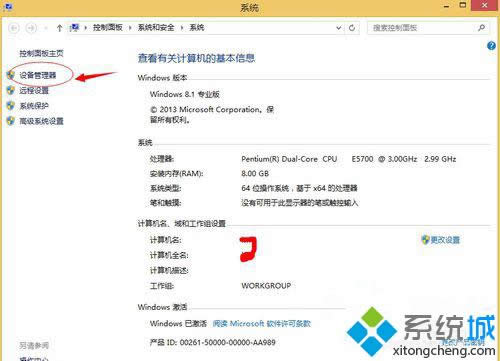The width and height of the screenshot is (500, 361).
Task: Click the search Control Panel field
Action: coord(428,28)
